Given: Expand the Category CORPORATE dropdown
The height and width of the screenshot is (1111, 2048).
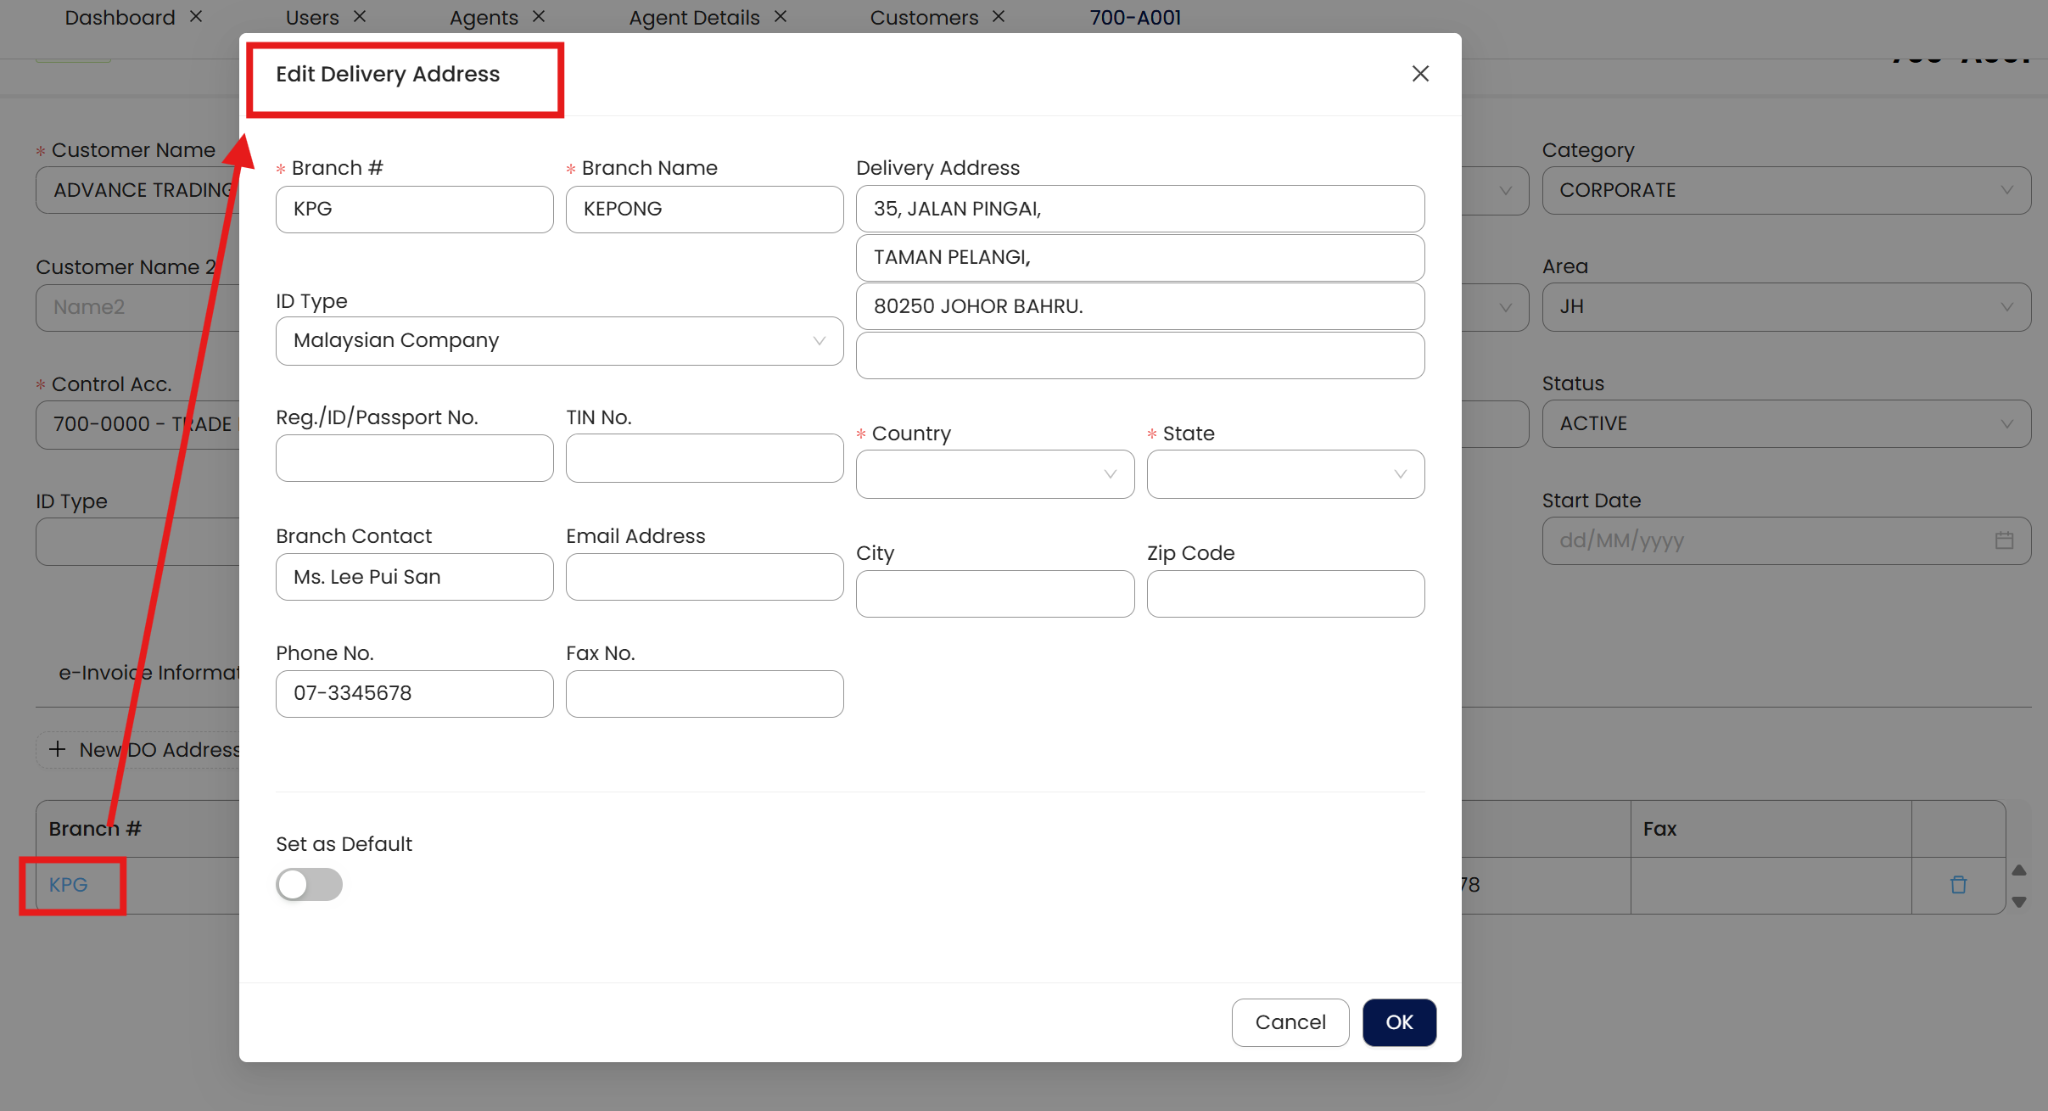Looking at the screenshot, I should 1786,190.
